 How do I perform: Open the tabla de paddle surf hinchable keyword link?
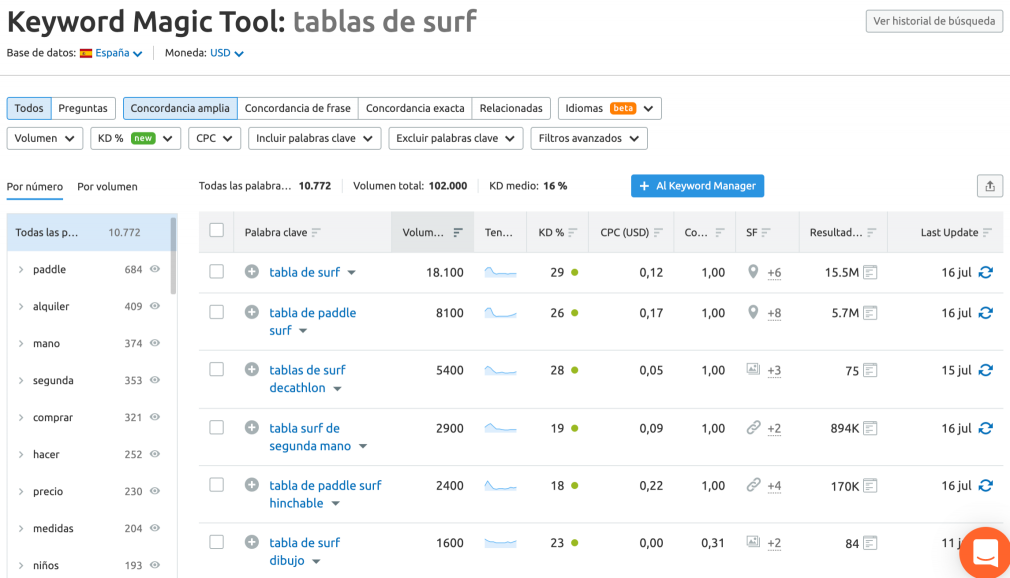(x=325, y=494)
